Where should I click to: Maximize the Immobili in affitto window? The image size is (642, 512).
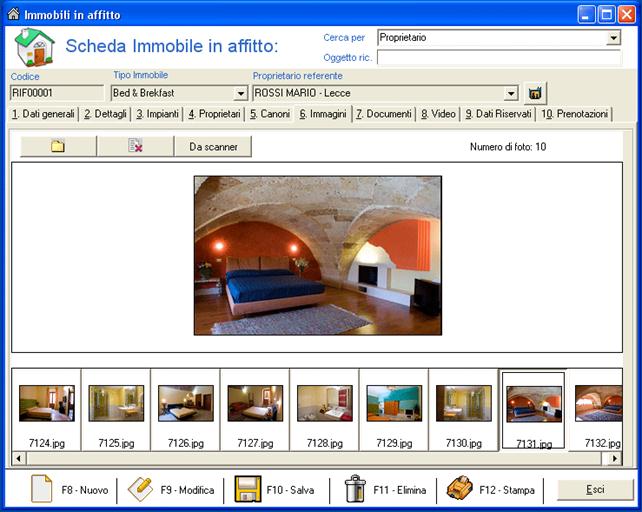[x=606, y=15]
